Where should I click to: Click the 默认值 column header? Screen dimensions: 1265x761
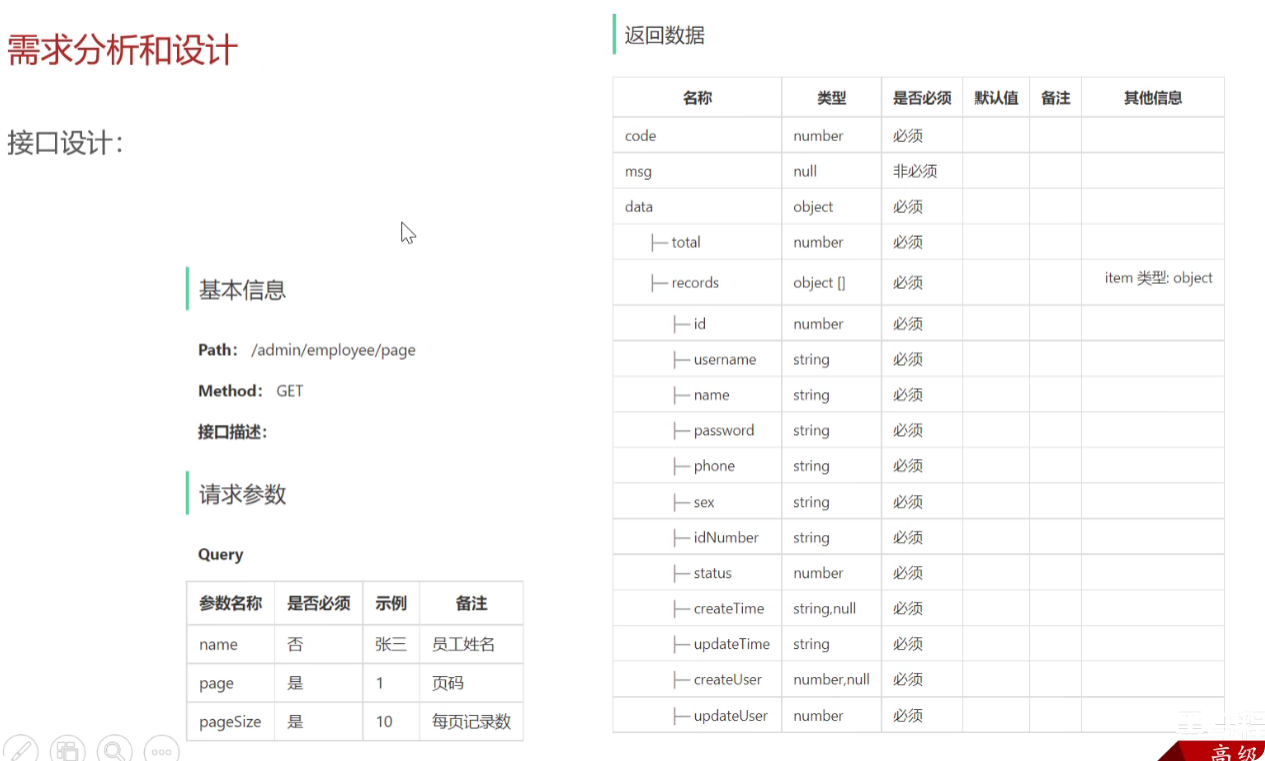(x=996, y=98)
